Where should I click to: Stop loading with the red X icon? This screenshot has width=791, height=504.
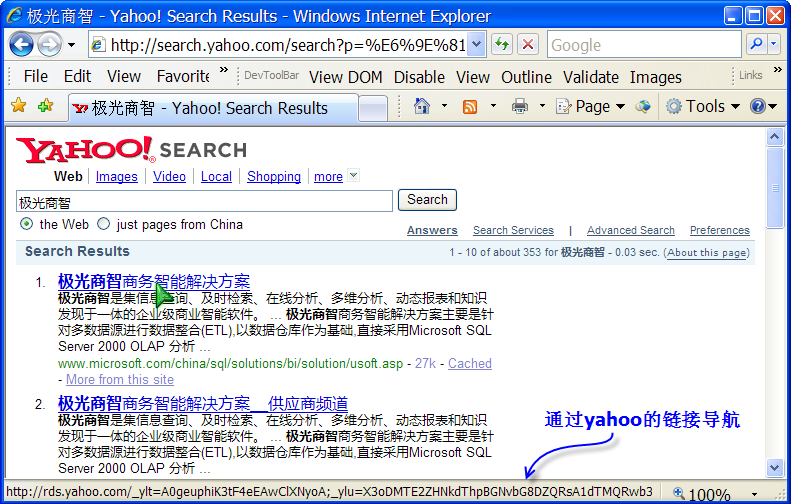pos(528,45)
